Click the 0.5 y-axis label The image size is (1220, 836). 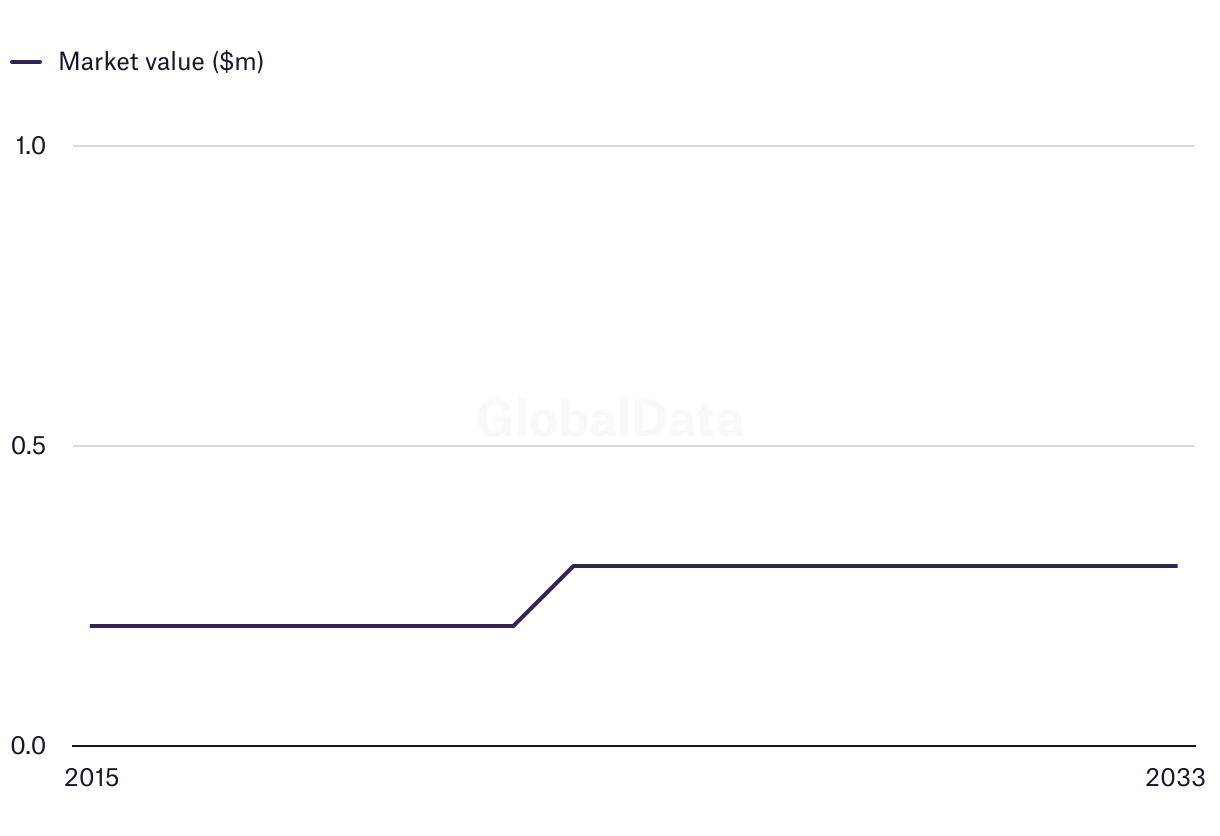point(30,446)
